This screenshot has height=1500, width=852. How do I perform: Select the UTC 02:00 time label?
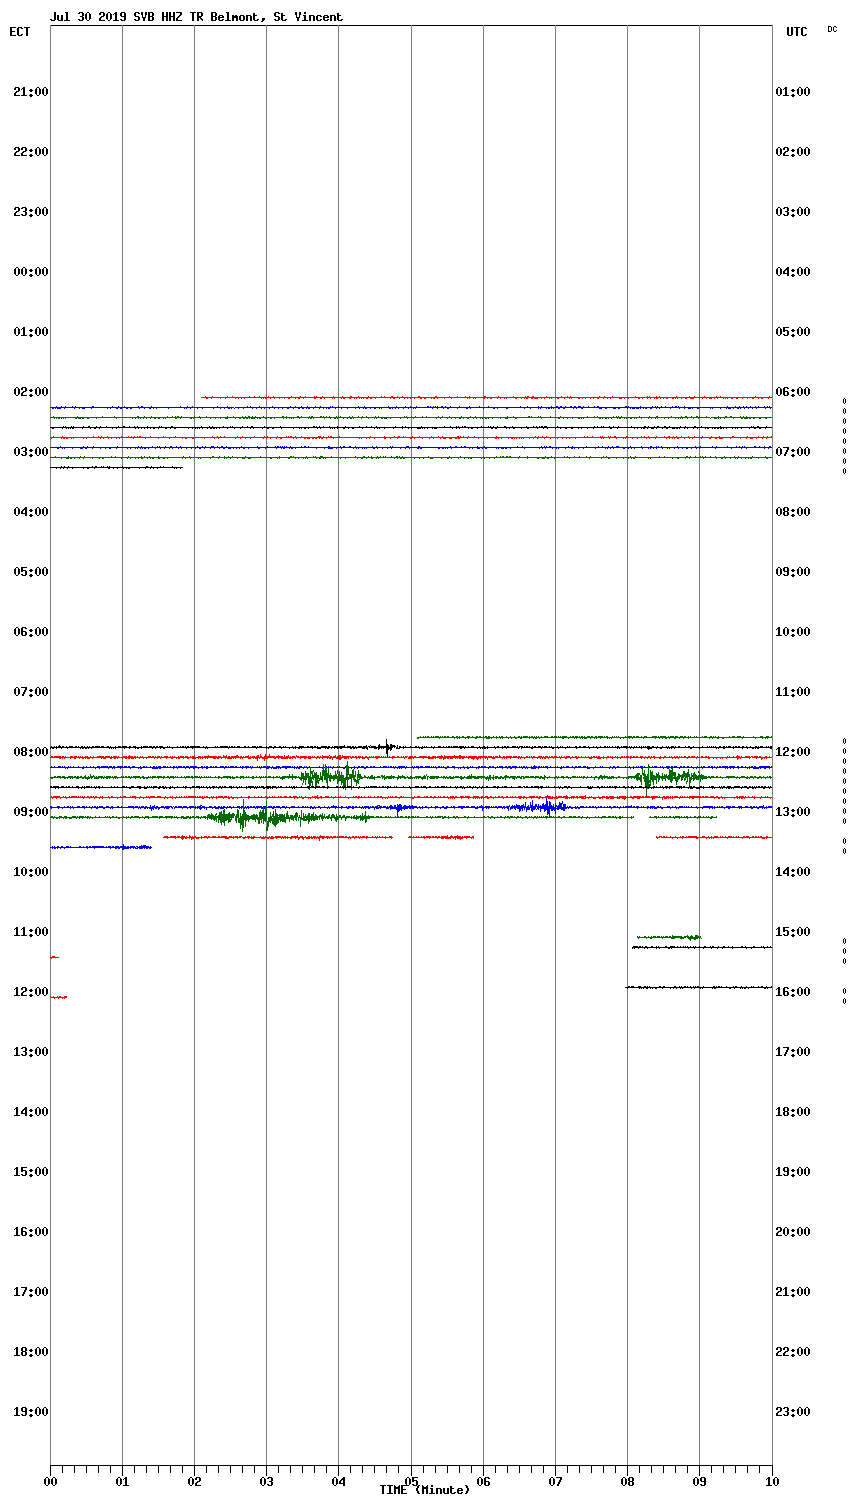click(793, 152)
